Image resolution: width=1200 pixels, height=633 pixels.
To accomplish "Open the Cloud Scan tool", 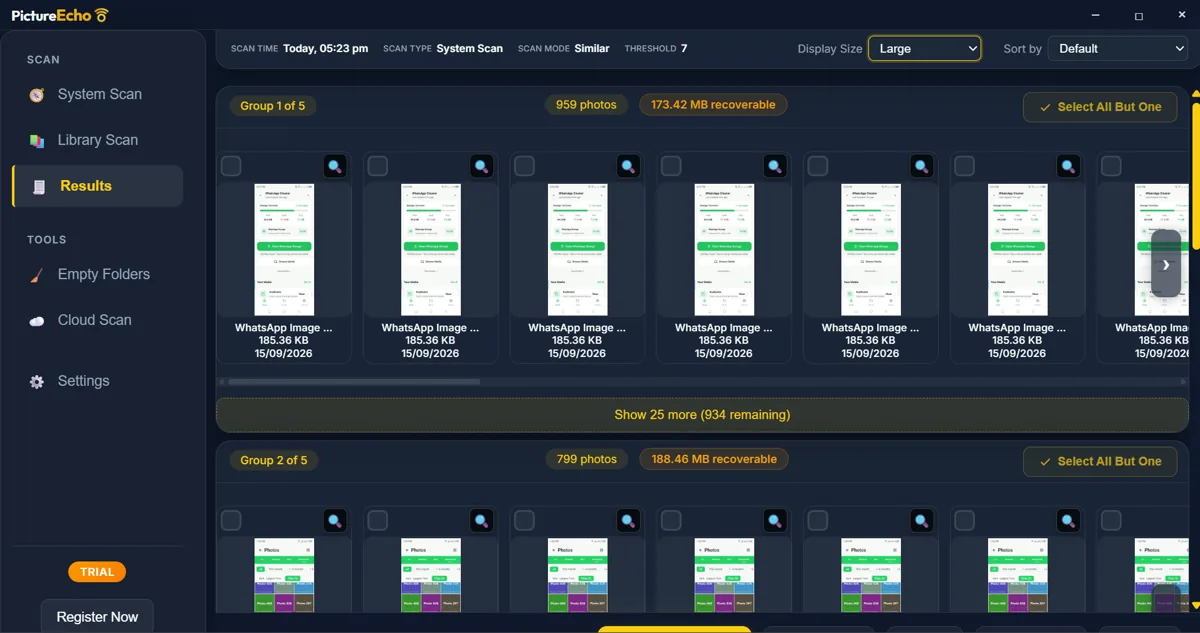I will [97, 320].
